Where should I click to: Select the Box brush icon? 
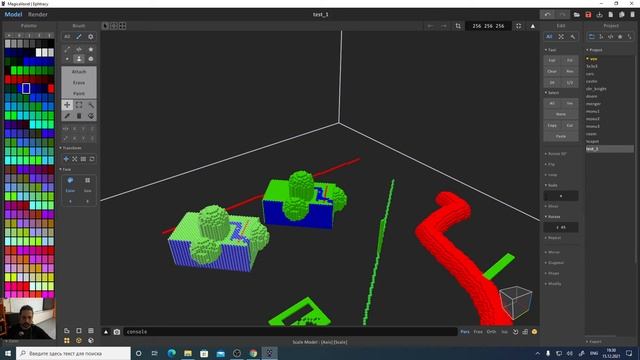point(91,59)
